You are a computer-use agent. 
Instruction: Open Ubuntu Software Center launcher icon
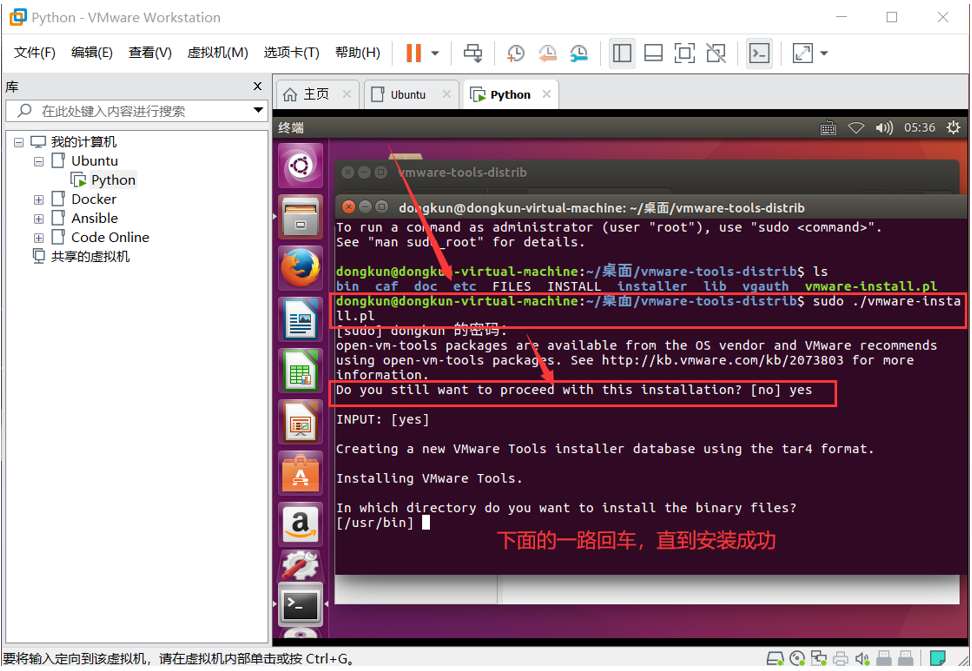pos(301,473)
